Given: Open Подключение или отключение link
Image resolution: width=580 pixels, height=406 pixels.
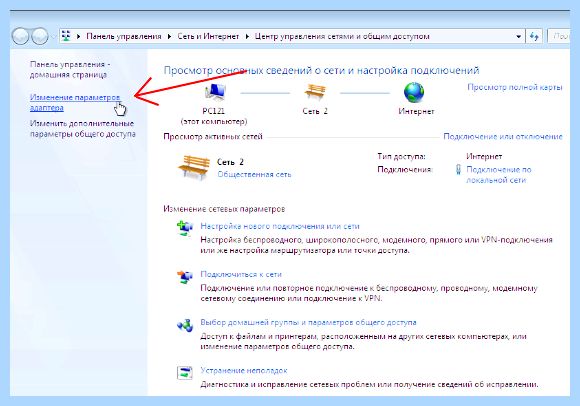Looking at the screenshot, I should click(x=503, y=136).
